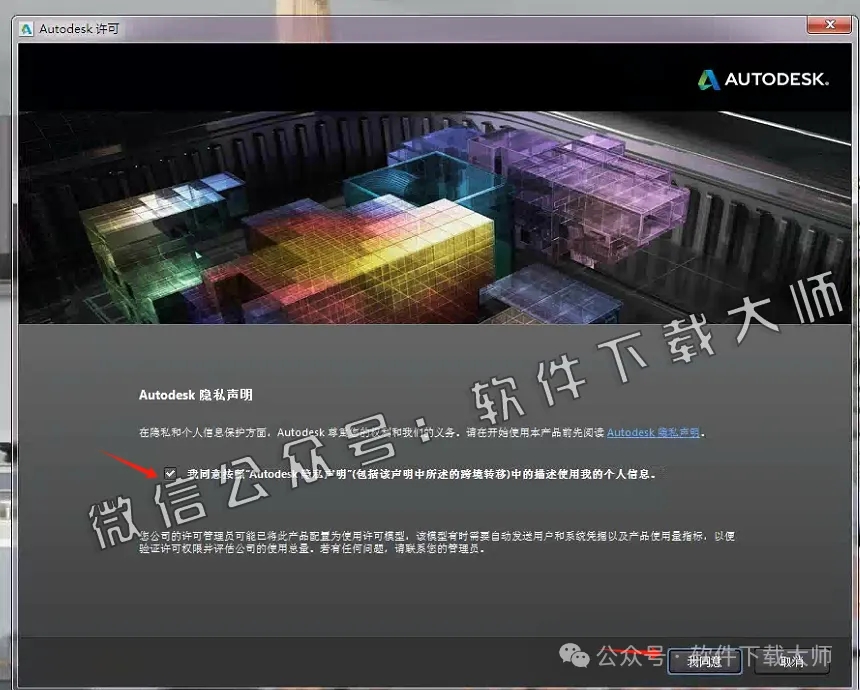The width and height of the screenshot is (860, 690).
Task: Click the Autodesk 隐私声明 heading
Action: (195, 395)
